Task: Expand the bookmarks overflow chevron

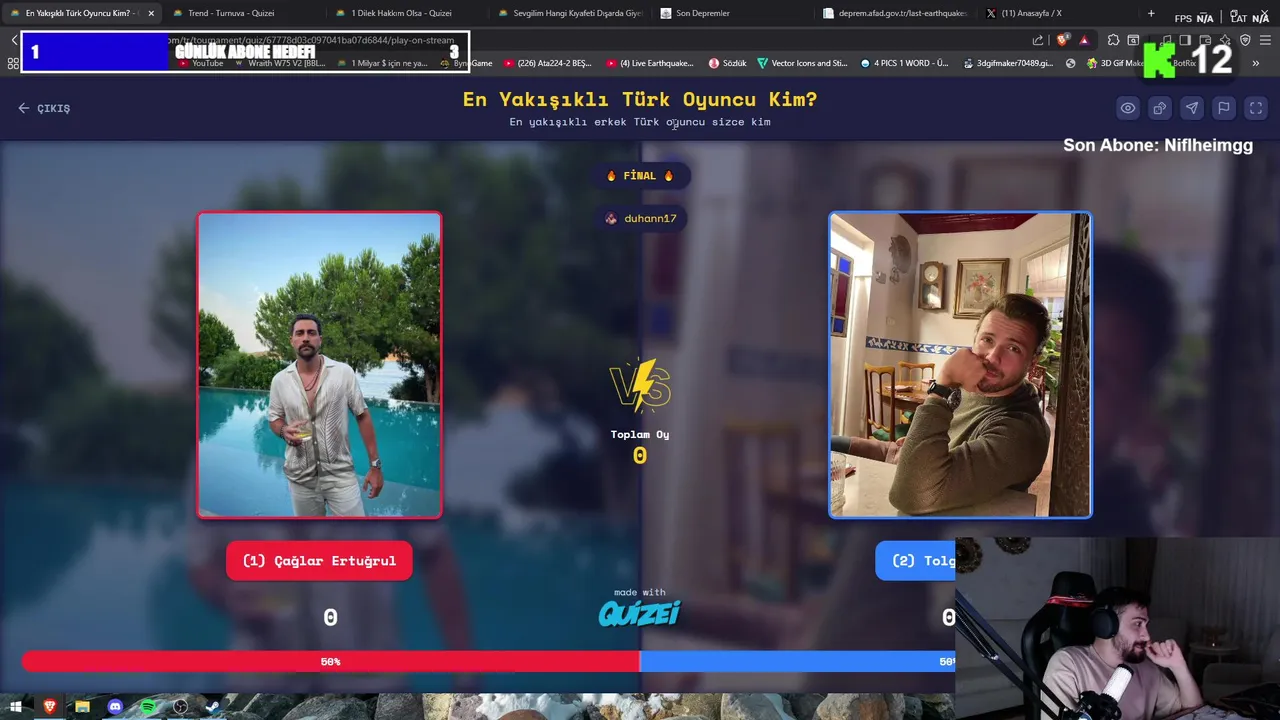Action: pos(1256,63)
